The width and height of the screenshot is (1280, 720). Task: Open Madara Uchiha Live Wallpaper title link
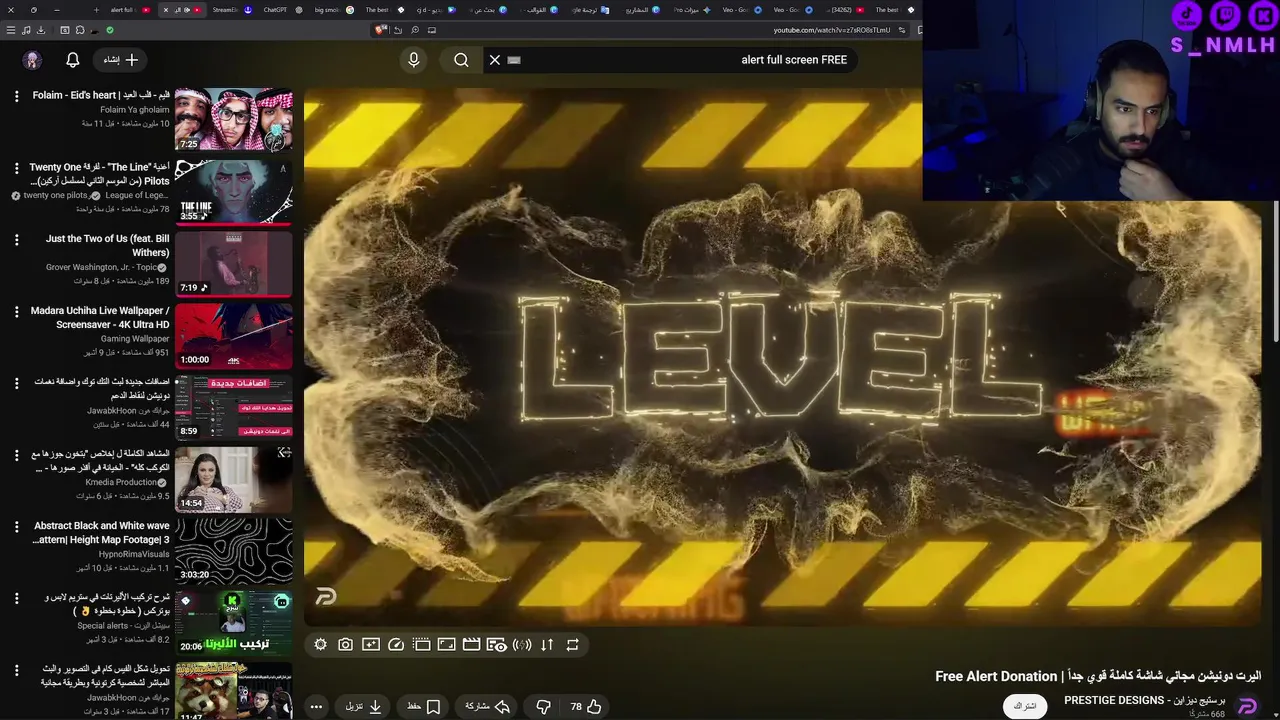pos(100,318)
